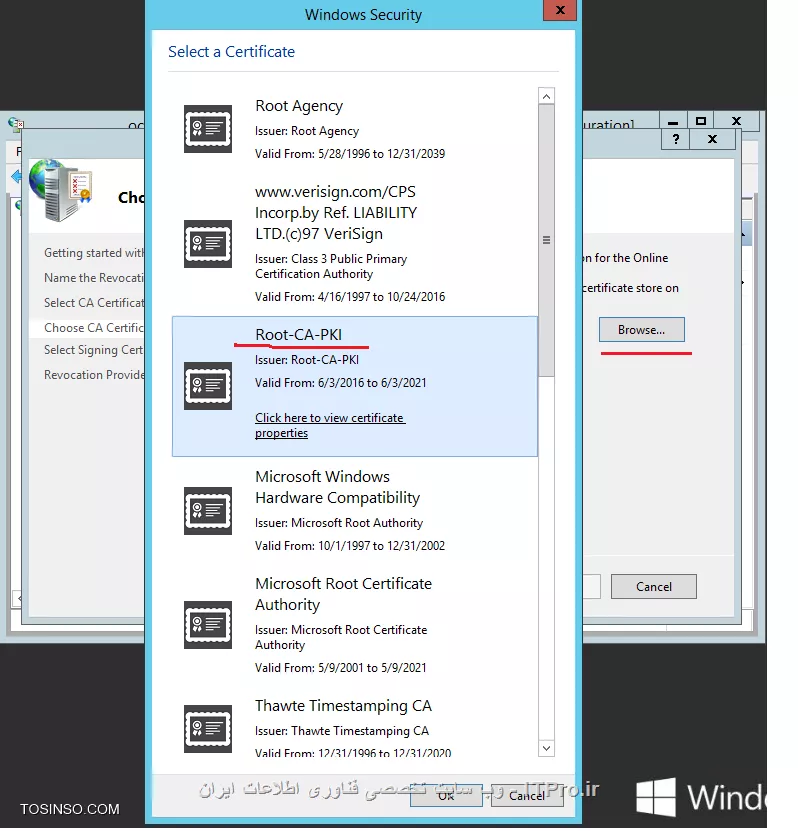Select the Root Agency certificate entry
Screen dimensions: 798x831
click(x=354, y=129)
